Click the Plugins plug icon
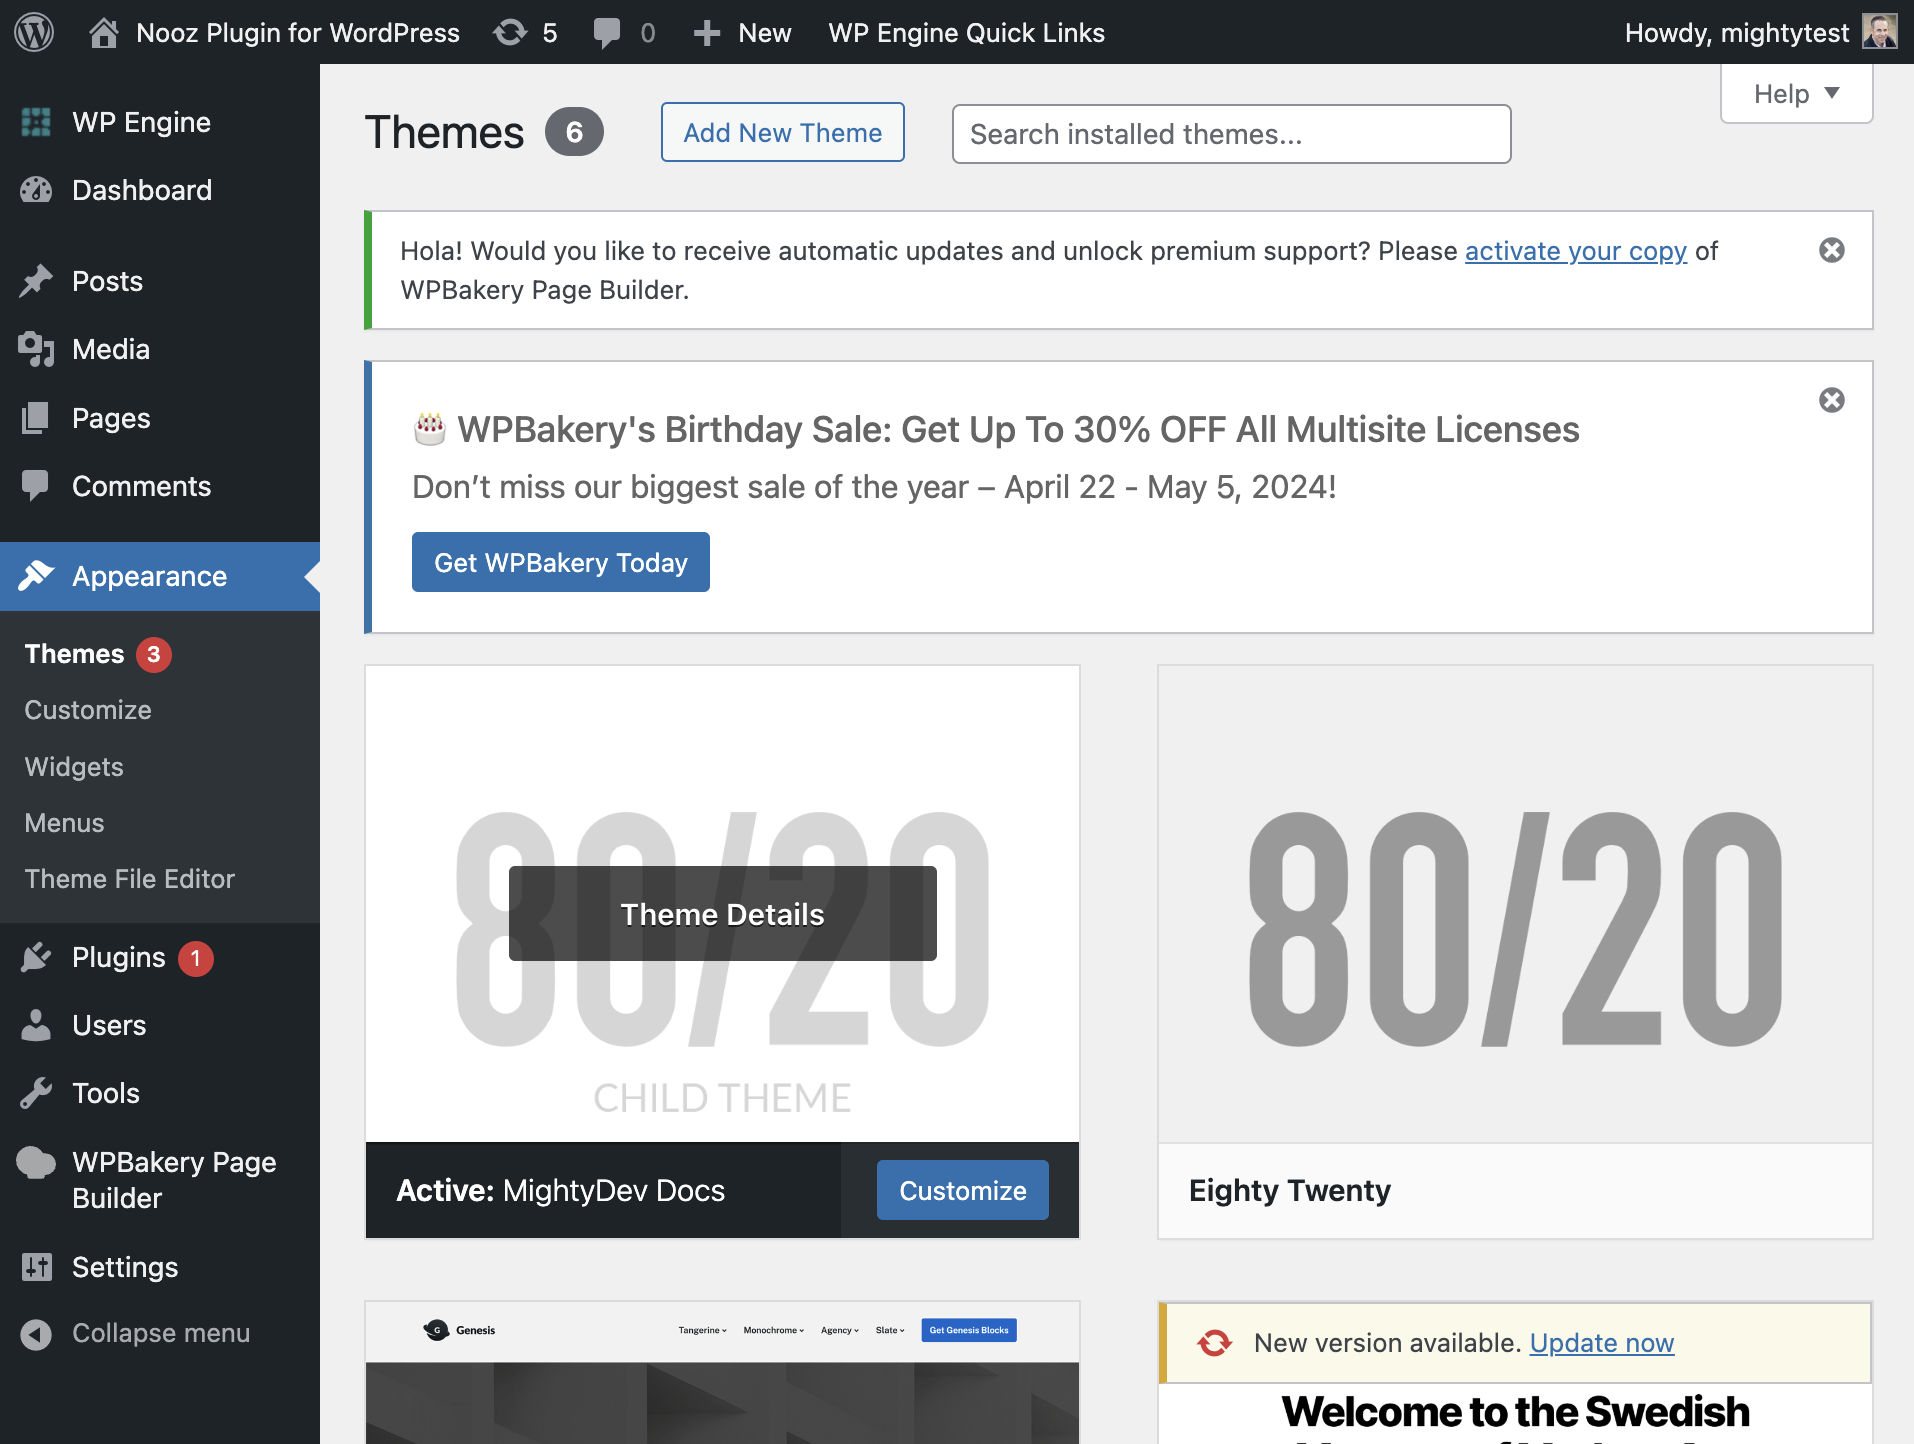 pos(36,957)
